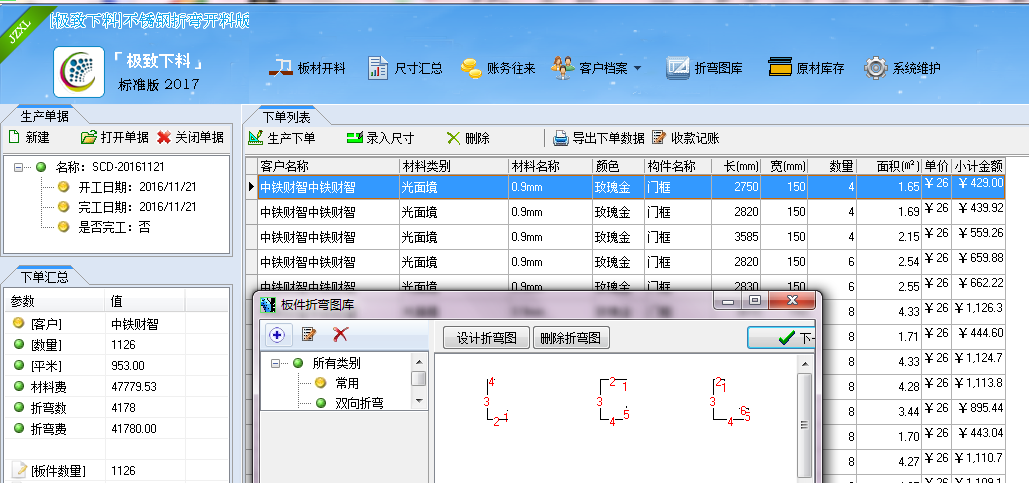Open 账务往来 coins icon

pyautogui.click(x=471, y=68)
